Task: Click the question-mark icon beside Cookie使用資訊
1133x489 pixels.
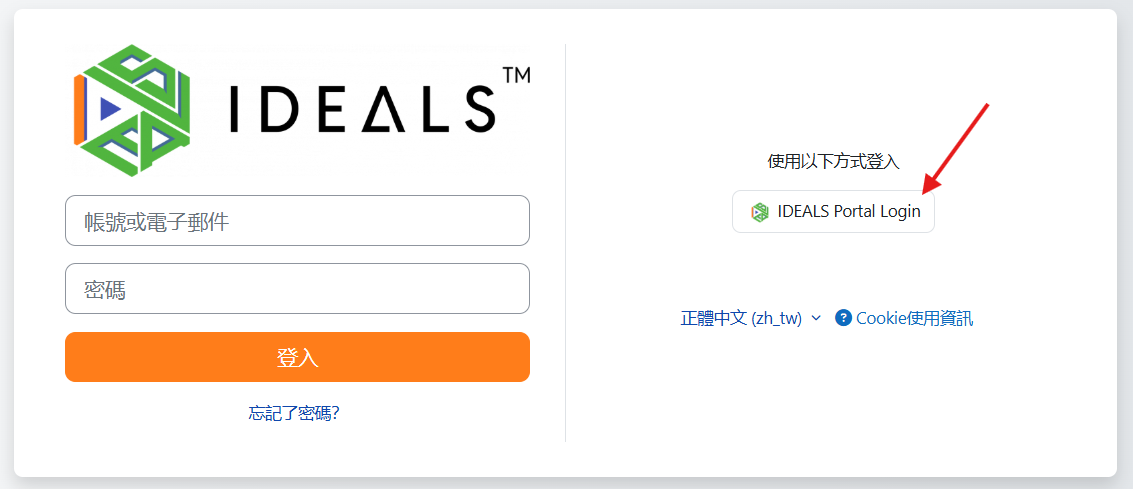Action: point(843,318)
